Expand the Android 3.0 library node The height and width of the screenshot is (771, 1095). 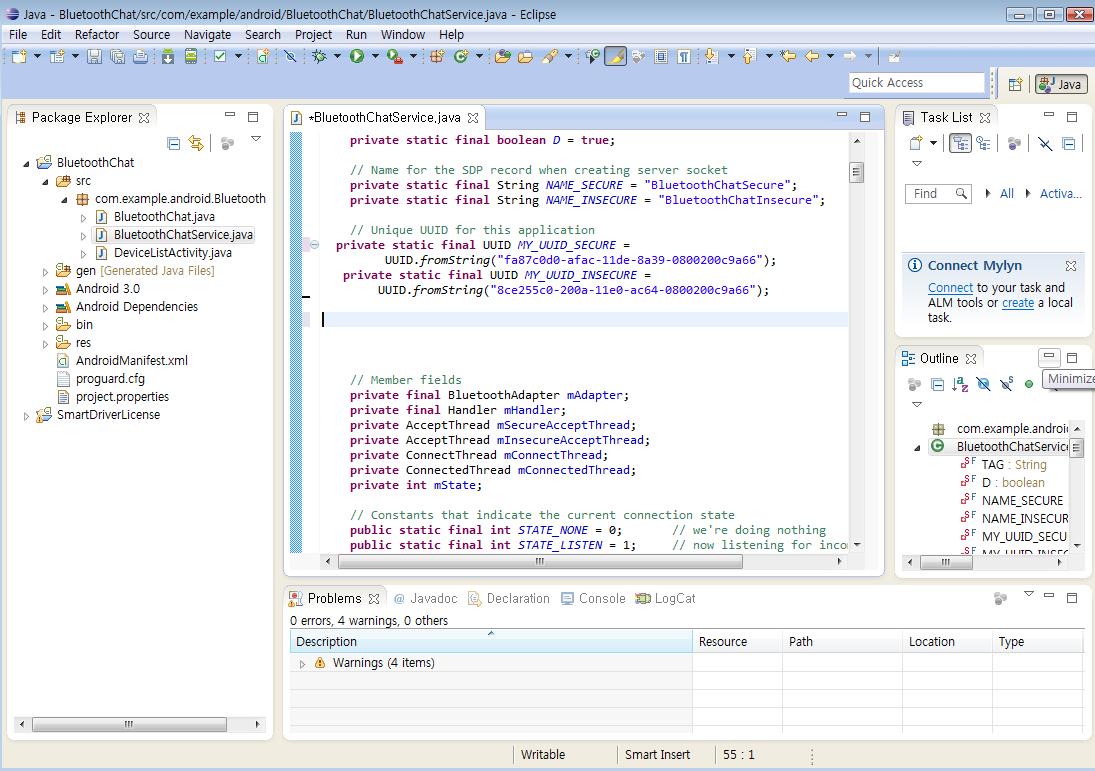pos(45,290)
